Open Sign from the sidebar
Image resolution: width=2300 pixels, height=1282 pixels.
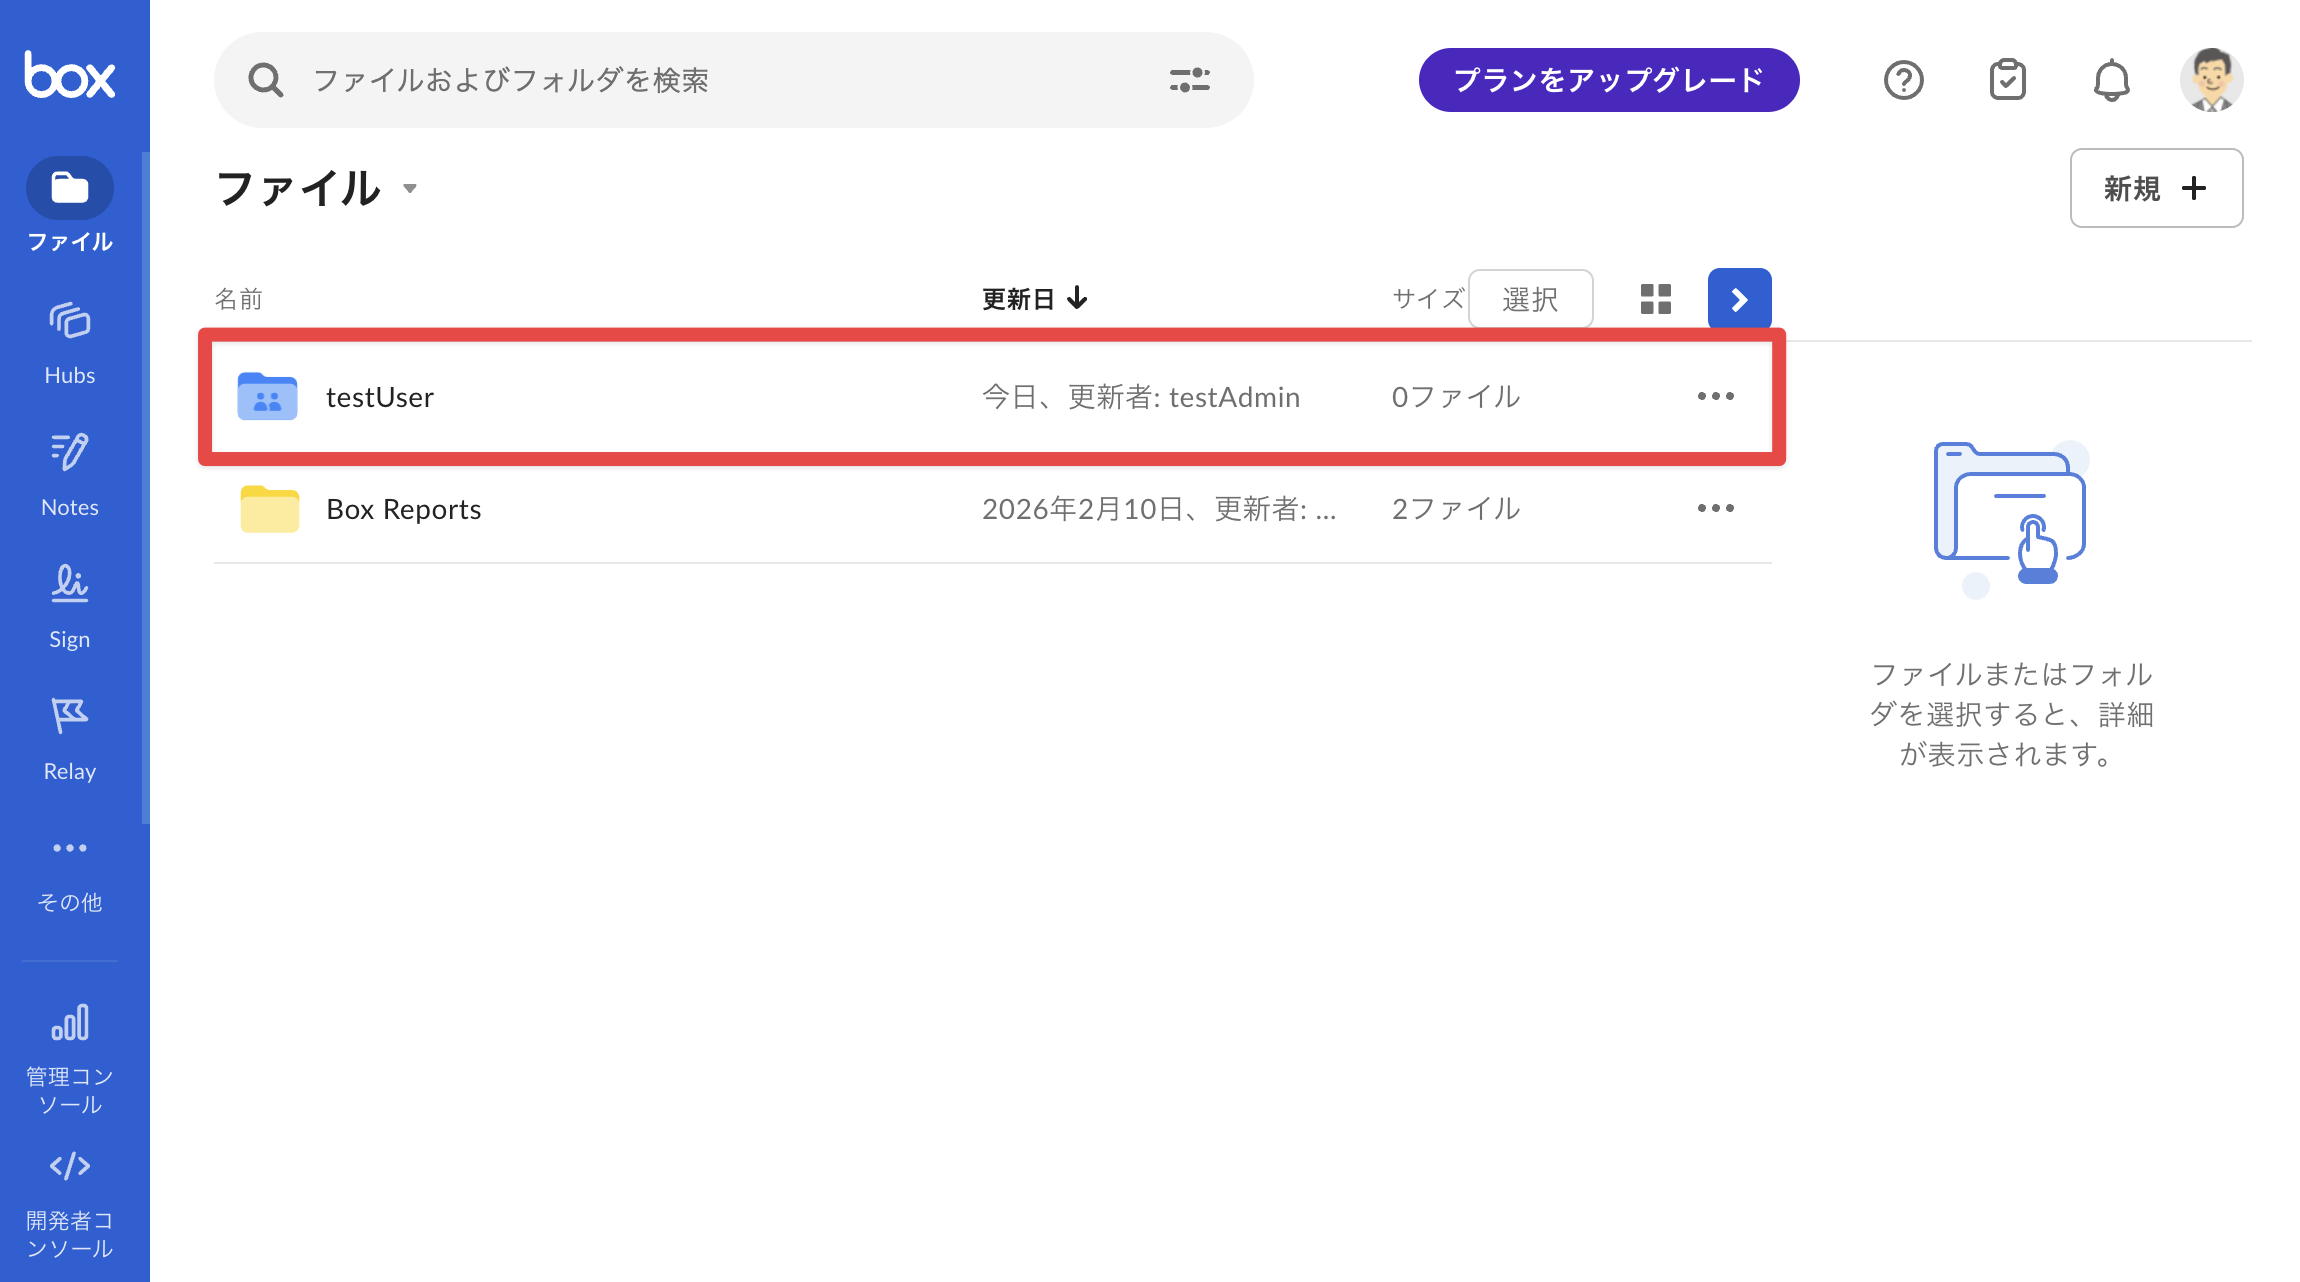point(70,607)
